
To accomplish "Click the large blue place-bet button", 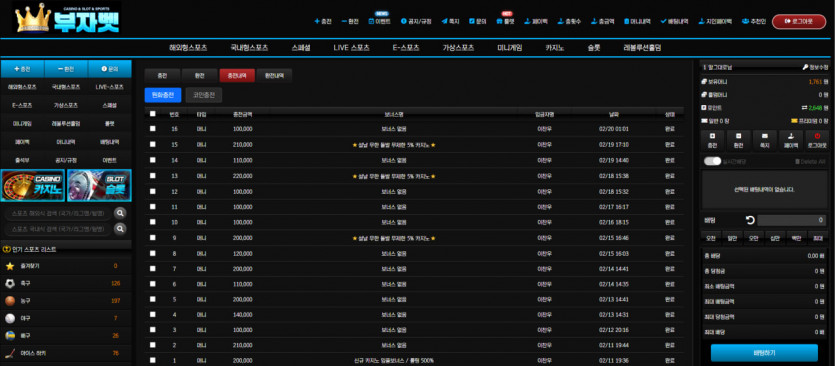I will point(764,353).
